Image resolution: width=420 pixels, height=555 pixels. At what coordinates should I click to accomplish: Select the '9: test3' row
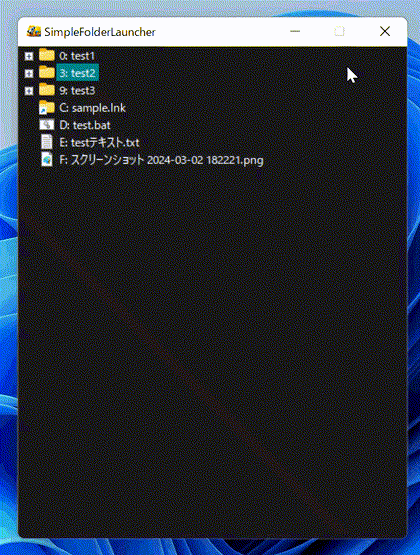(77, 91)
